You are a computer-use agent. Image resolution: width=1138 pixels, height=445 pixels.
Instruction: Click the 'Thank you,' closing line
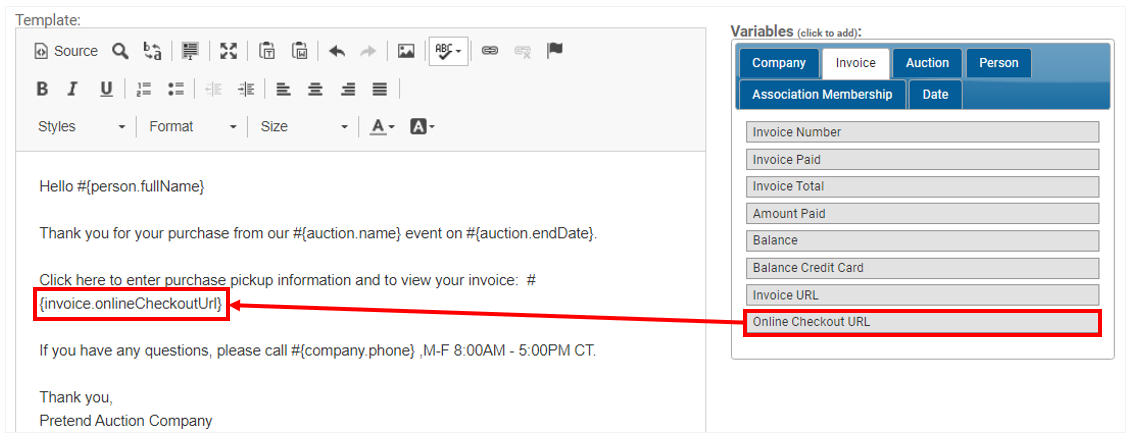coord(76,397)
